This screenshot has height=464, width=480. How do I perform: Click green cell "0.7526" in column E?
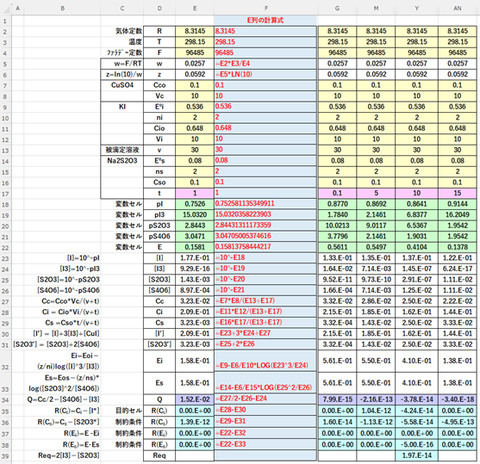tap(195, 204)
